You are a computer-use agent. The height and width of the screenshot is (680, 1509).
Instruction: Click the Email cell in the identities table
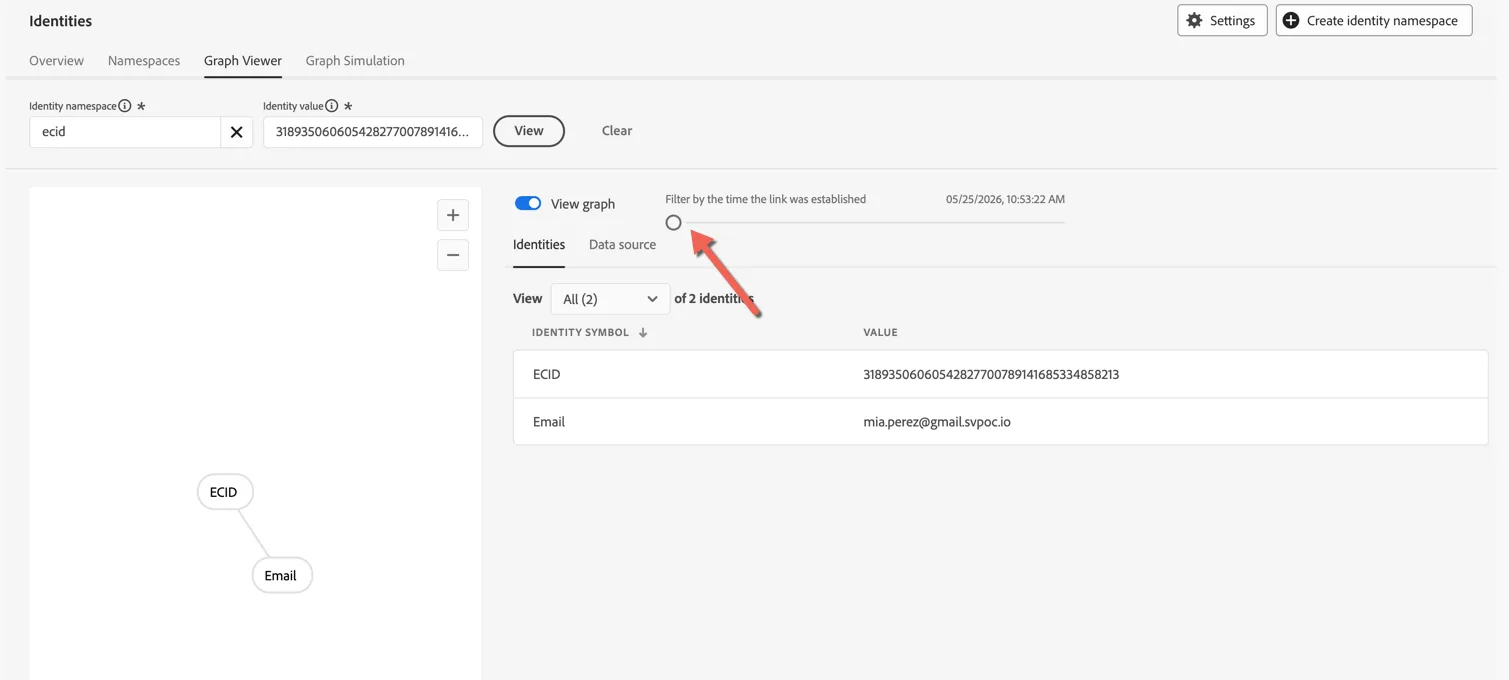pos(549,422)
